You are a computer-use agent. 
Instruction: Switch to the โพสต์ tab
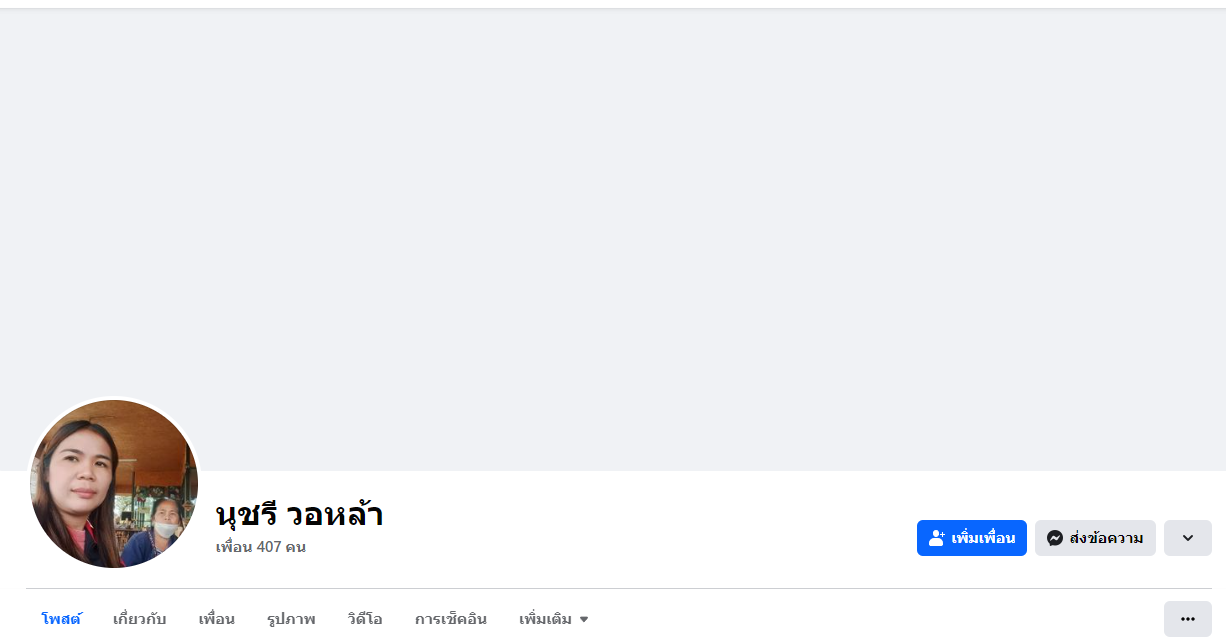click(61, 619)
